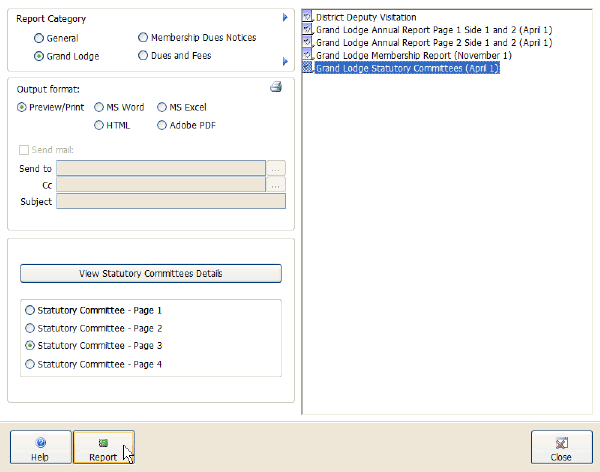Viewport: 600px width, 472px height.
Task: Click the Annual Report Page 2 icon
Action: [x=308, y=43]
